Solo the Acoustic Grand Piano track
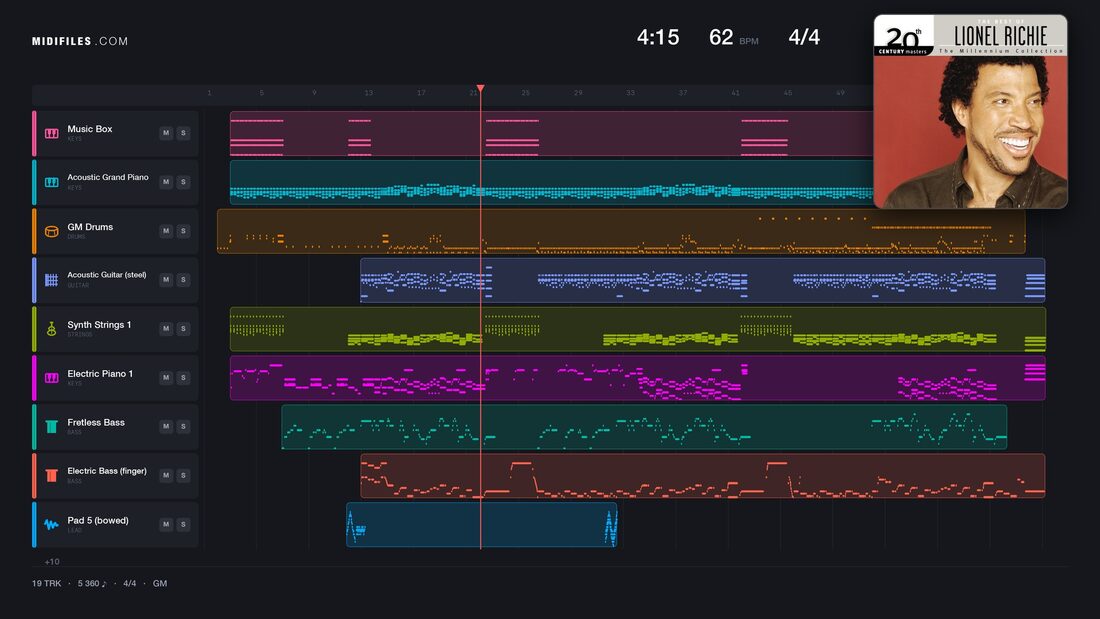1100x619 pixels. click(183, 182)
